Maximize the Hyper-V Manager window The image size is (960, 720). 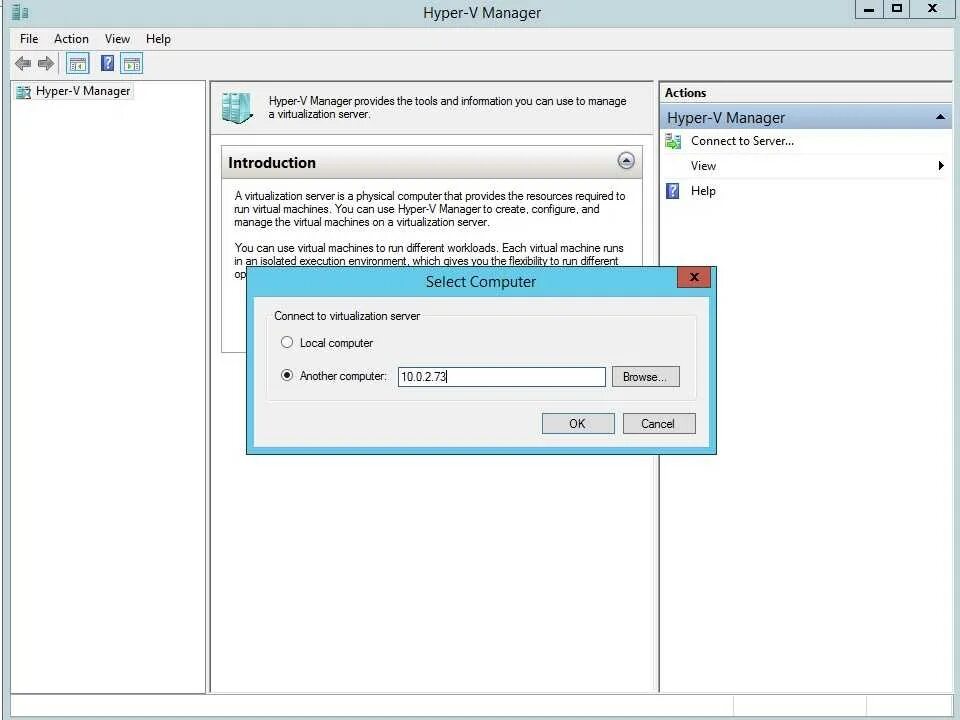[x=897, y=9]
